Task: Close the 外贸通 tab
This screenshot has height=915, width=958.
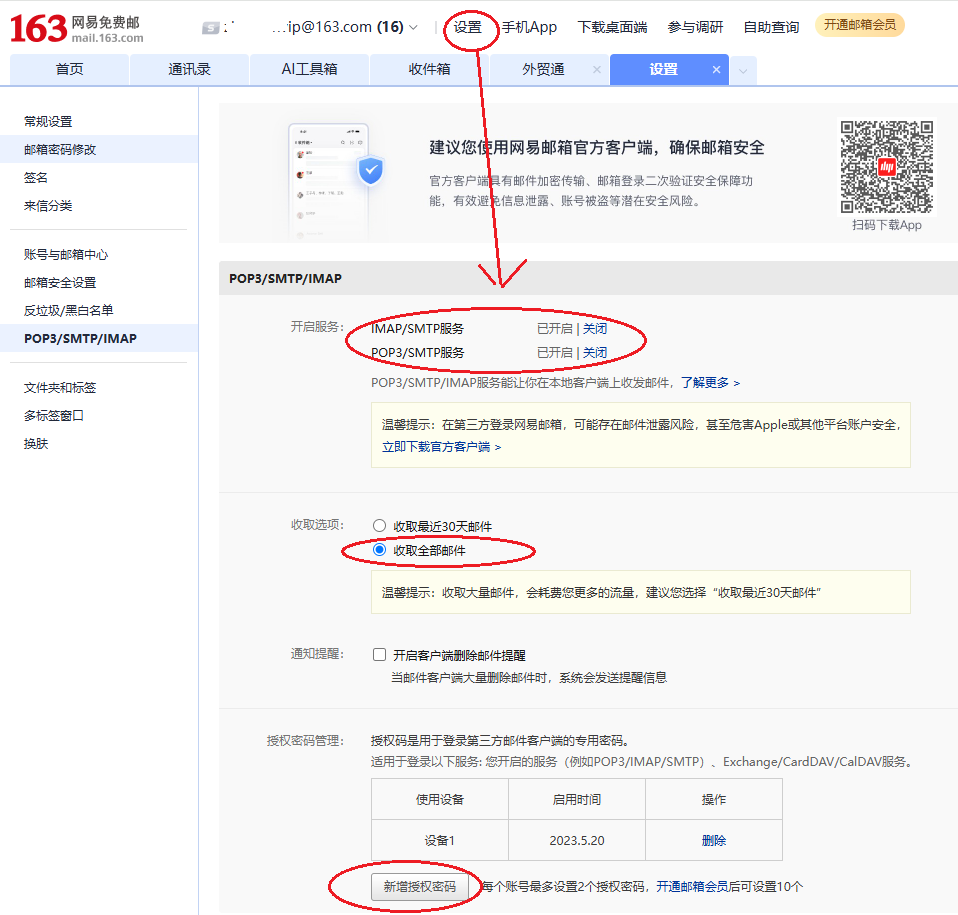Action: pos(597,70)
